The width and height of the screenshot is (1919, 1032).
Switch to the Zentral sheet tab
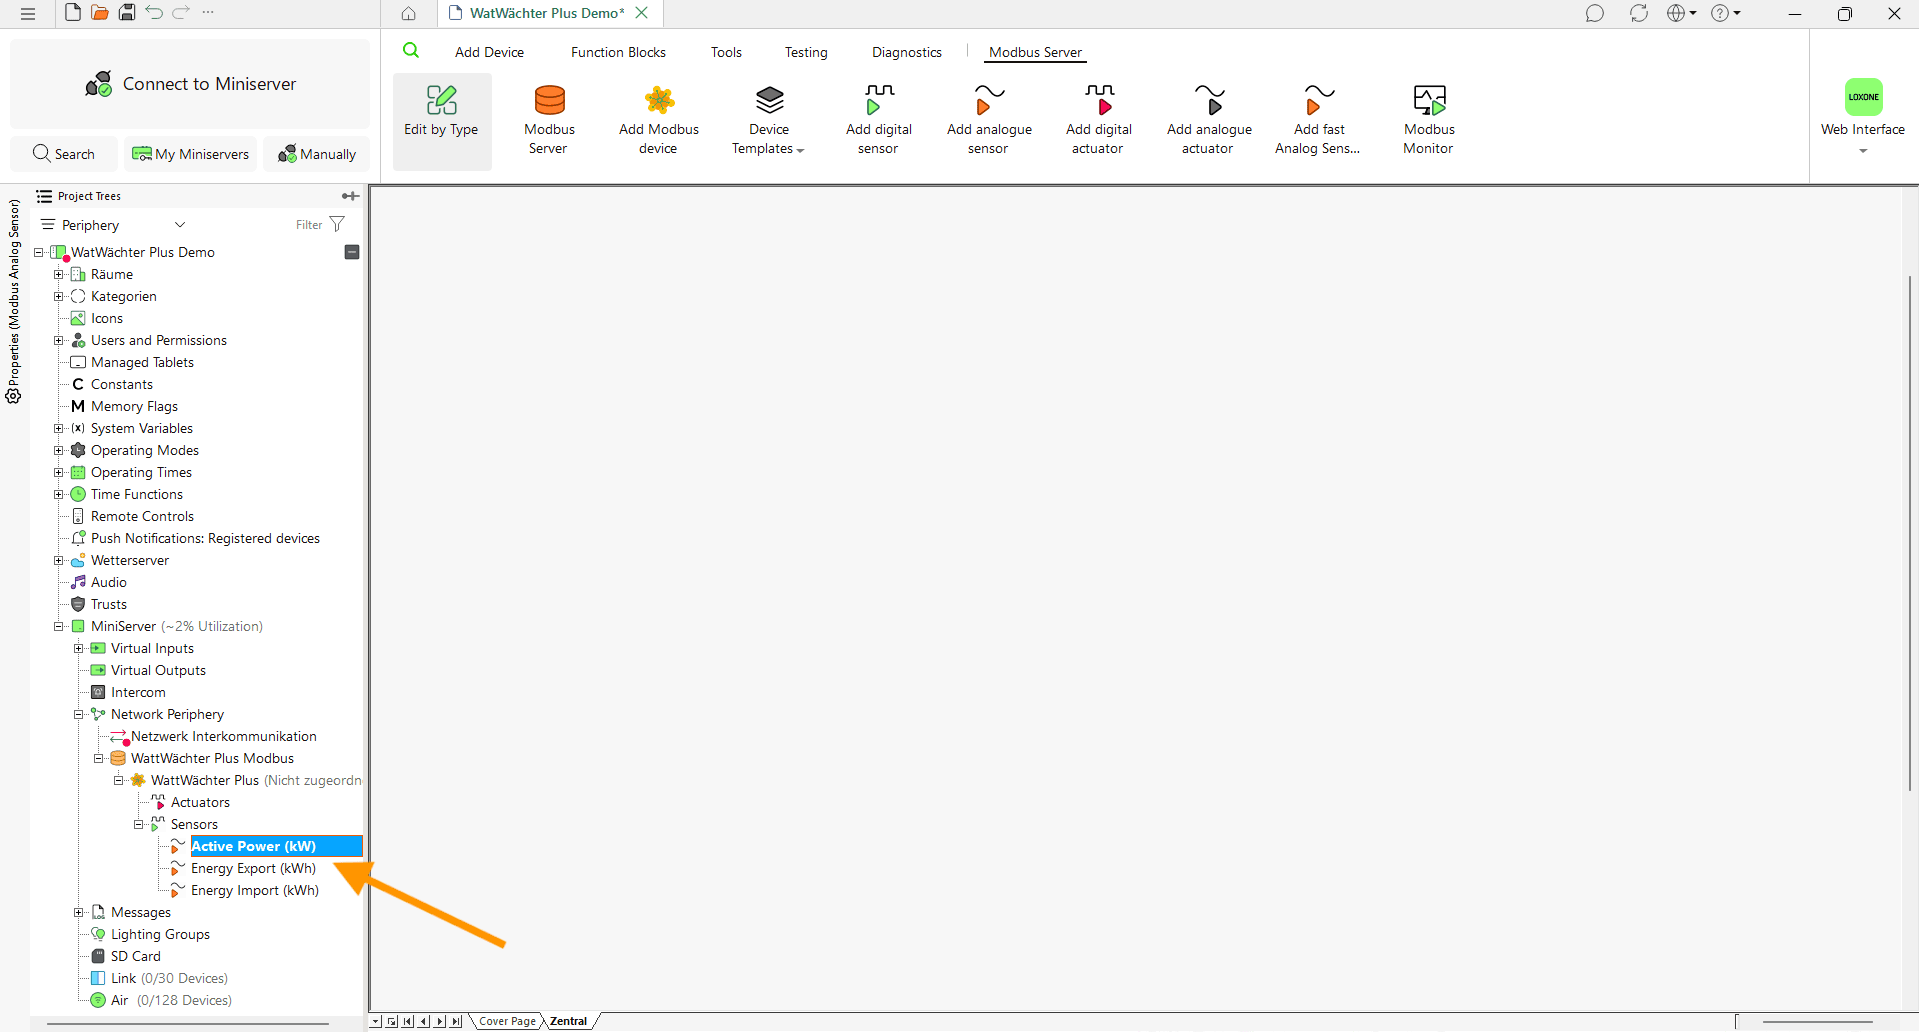click(569, 1021)
